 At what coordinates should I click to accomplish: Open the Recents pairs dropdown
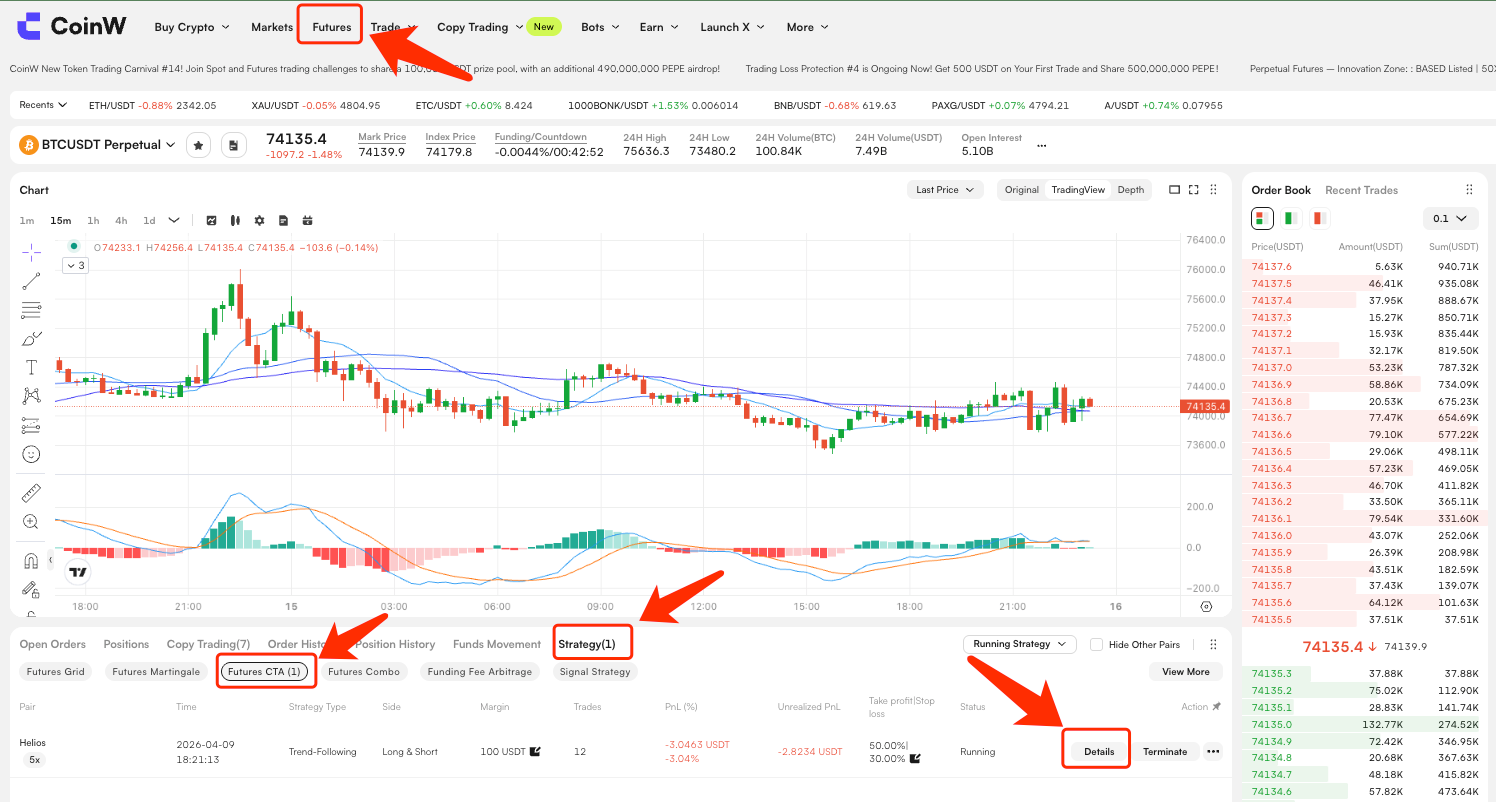43,105
